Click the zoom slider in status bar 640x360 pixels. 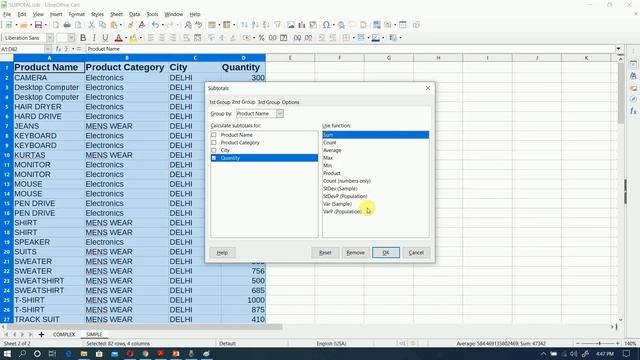tap(599, 344)
